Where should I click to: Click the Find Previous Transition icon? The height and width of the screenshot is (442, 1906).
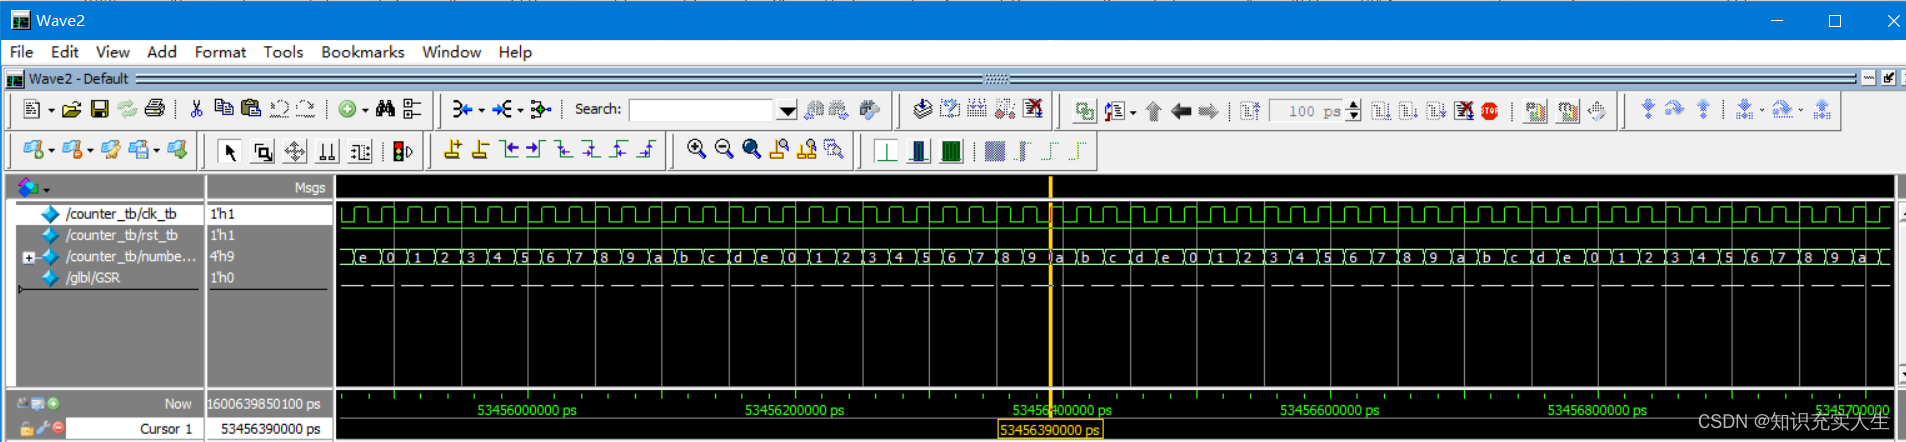coord(509,150)
